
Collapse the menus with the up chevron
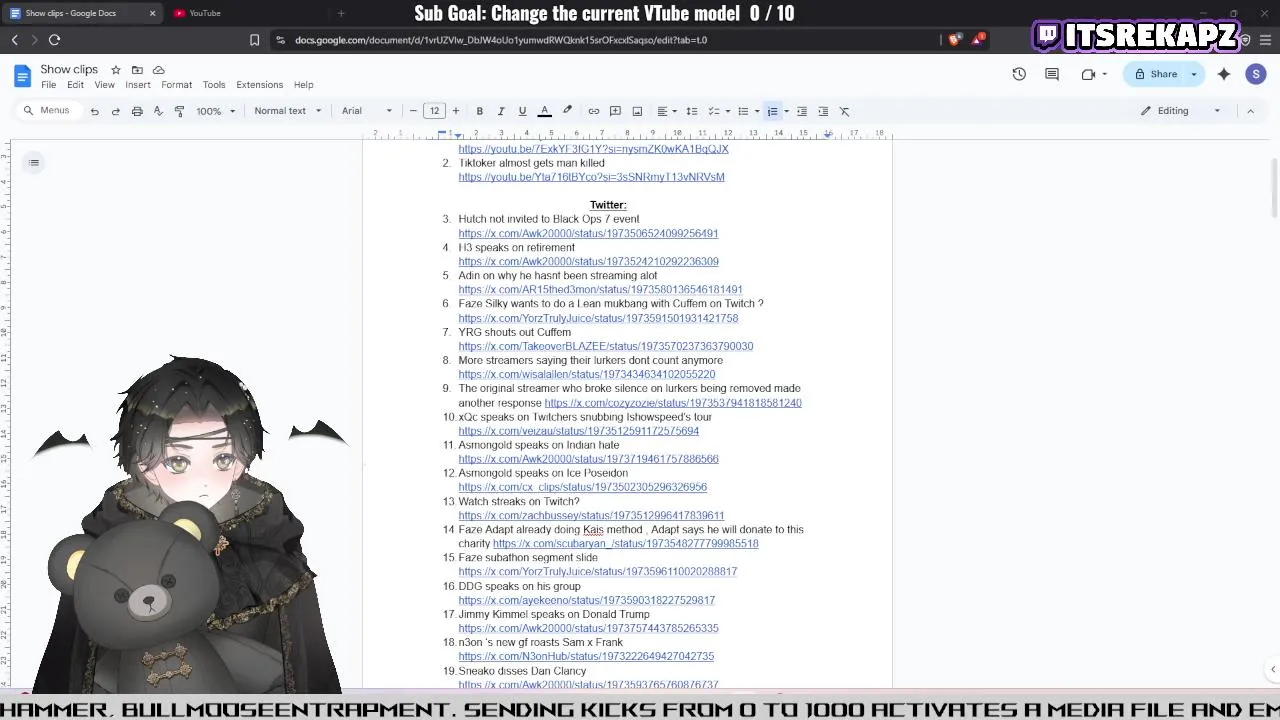tap(1250, 111)
